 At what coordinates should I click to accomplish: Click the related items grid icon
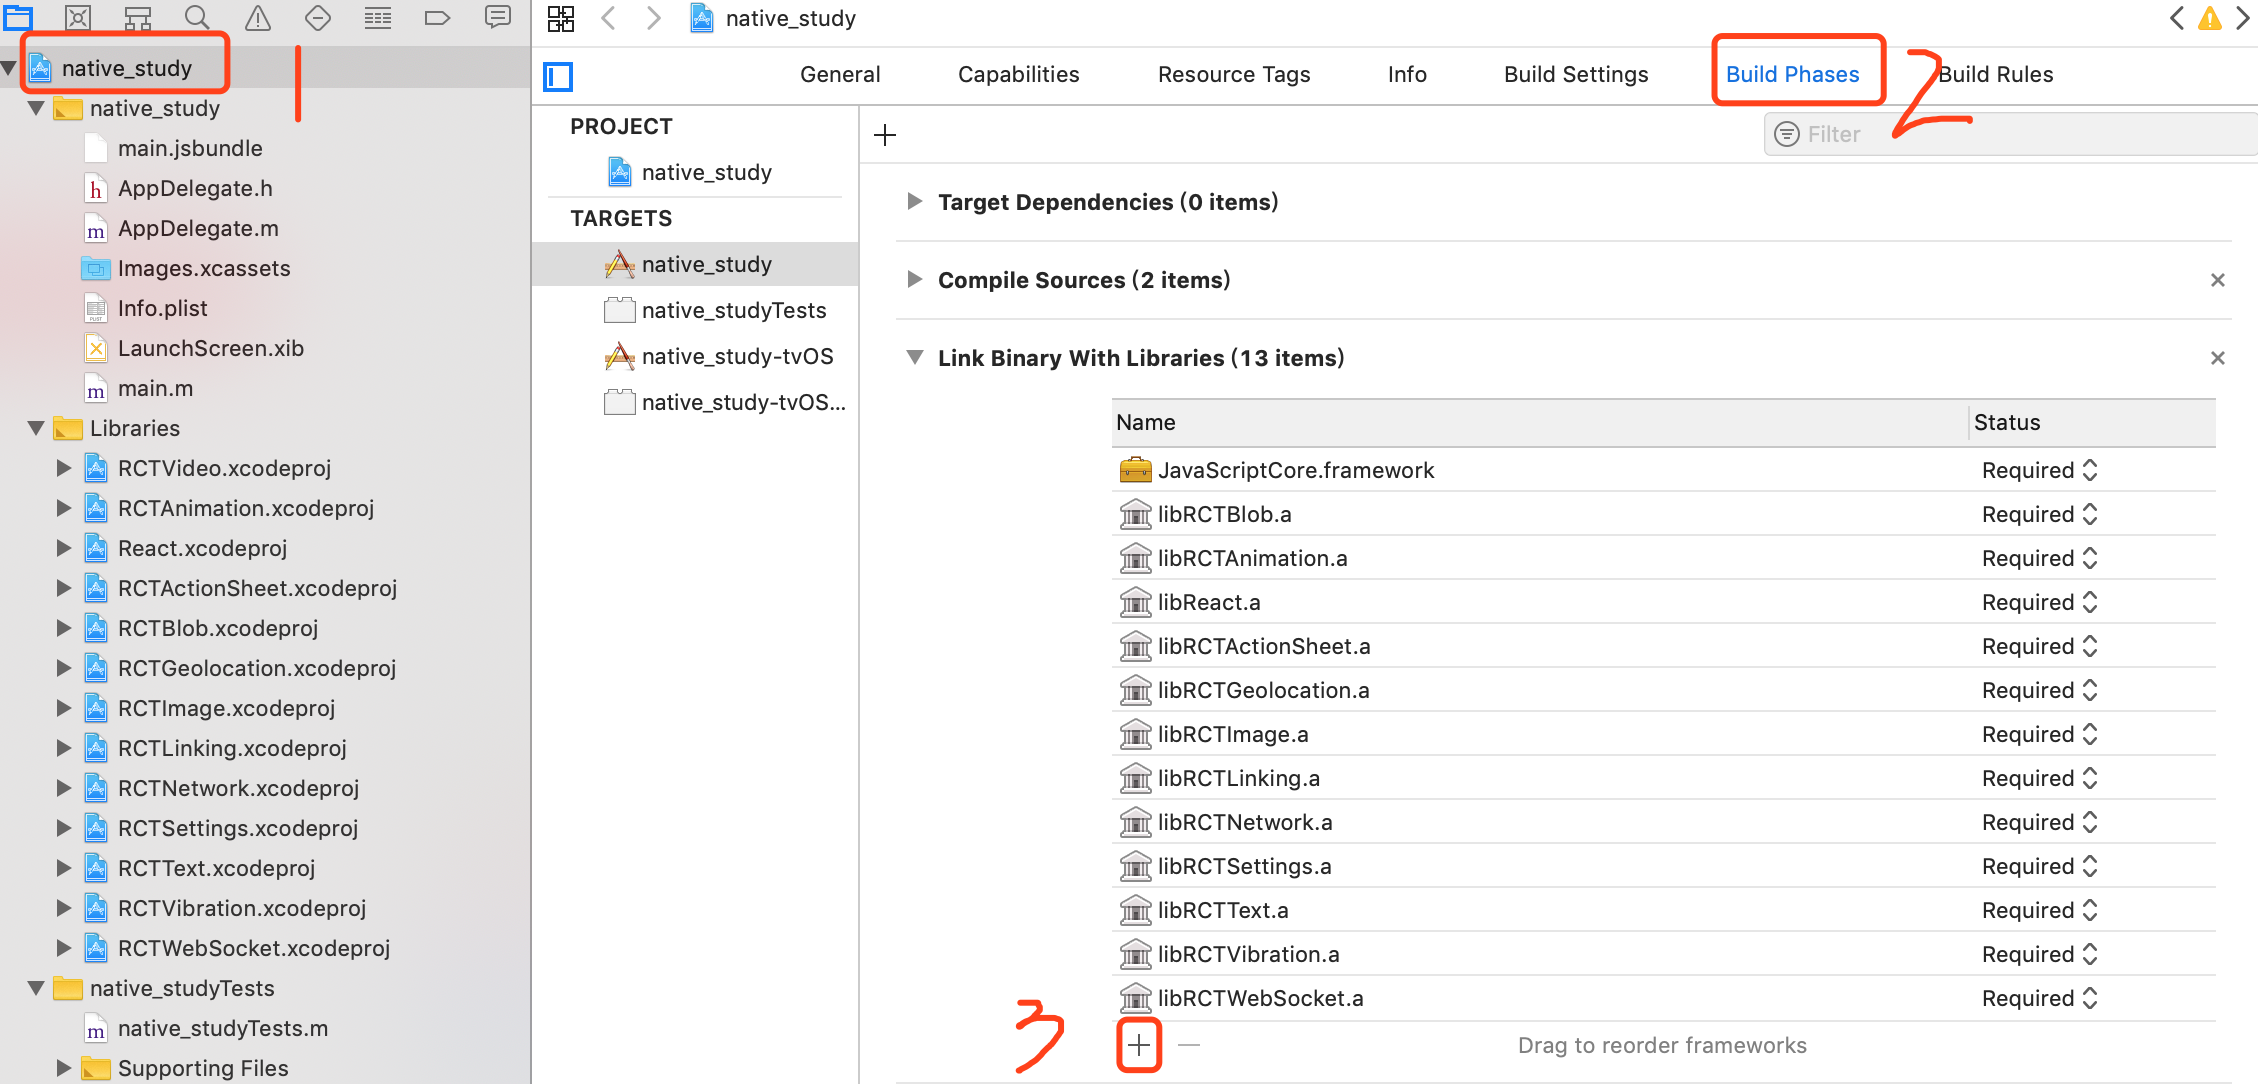coord(561,18)
